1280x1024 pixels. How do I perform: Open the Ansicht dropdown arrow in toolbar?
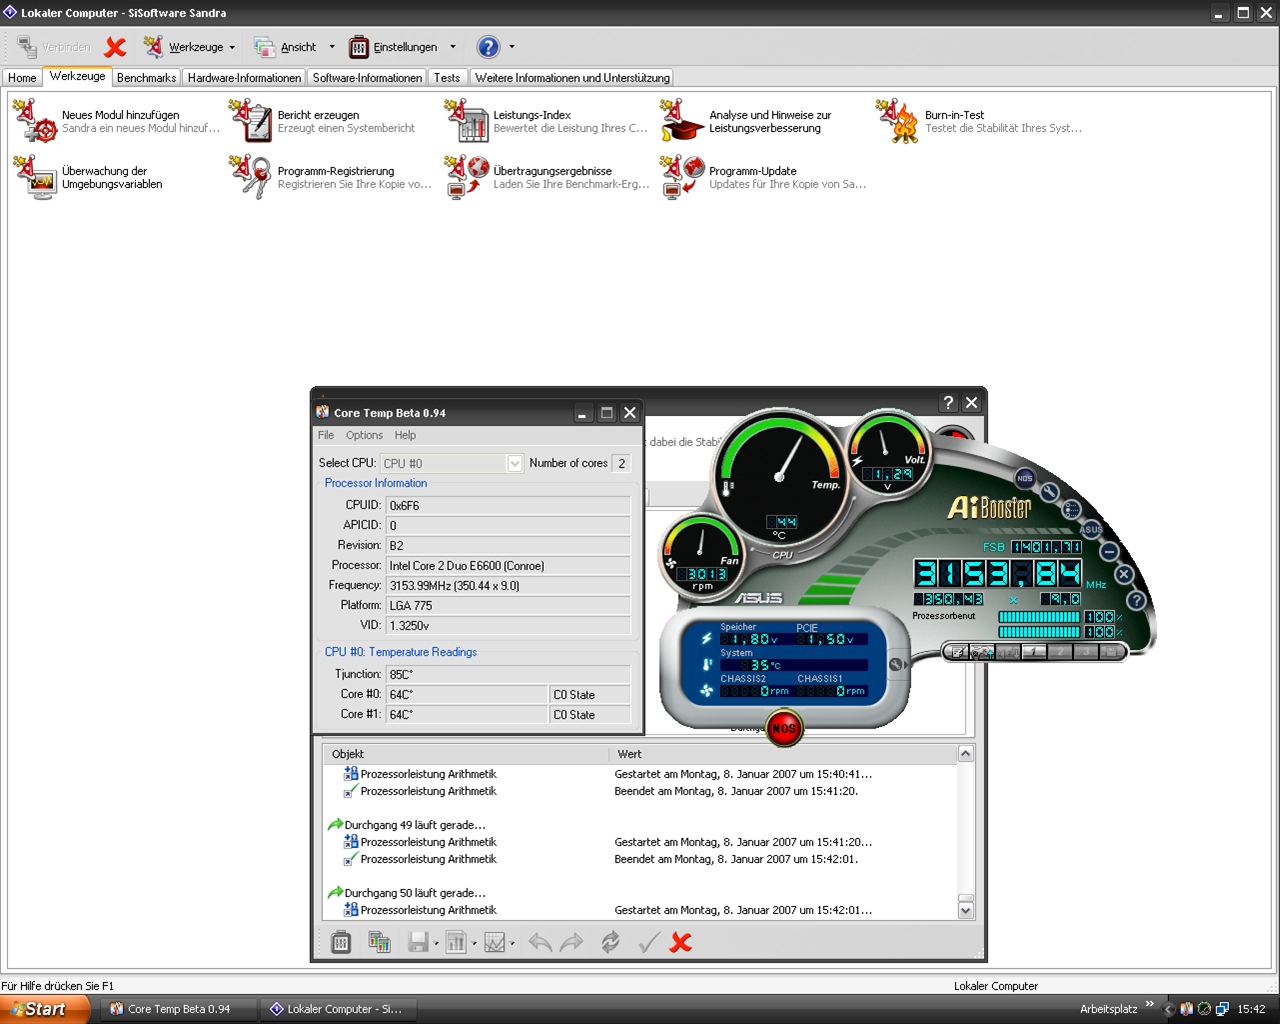tap(332, 47)
